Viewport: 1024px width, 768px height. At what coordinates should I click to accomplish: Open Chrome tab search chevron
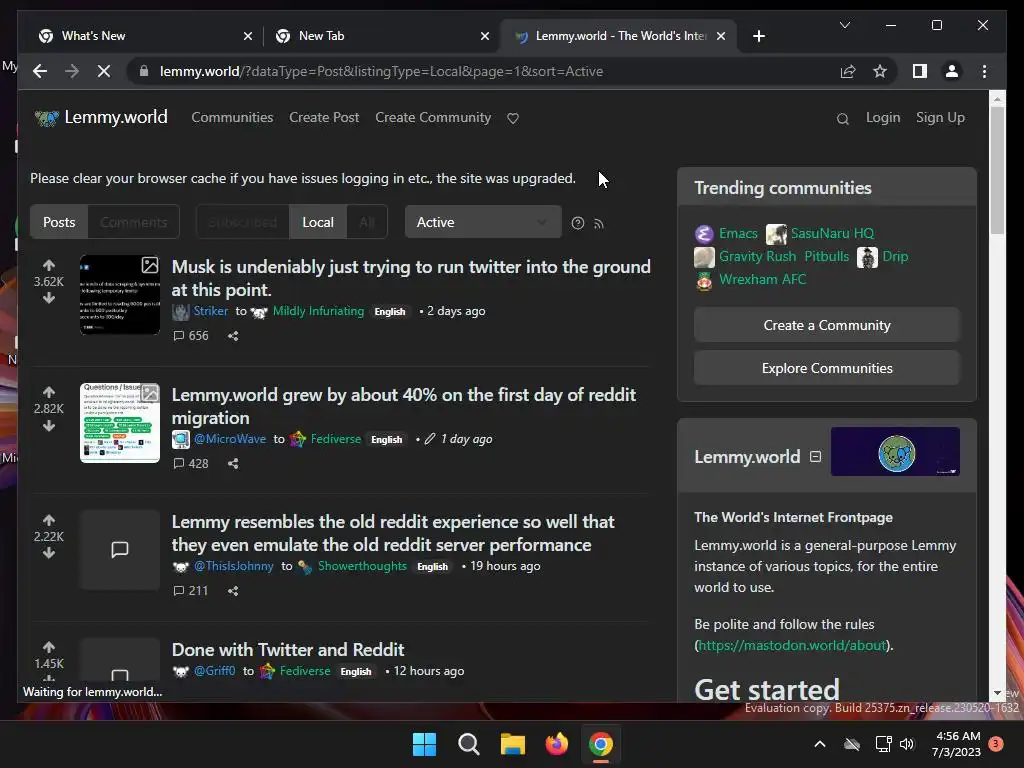tap(844, 25)
